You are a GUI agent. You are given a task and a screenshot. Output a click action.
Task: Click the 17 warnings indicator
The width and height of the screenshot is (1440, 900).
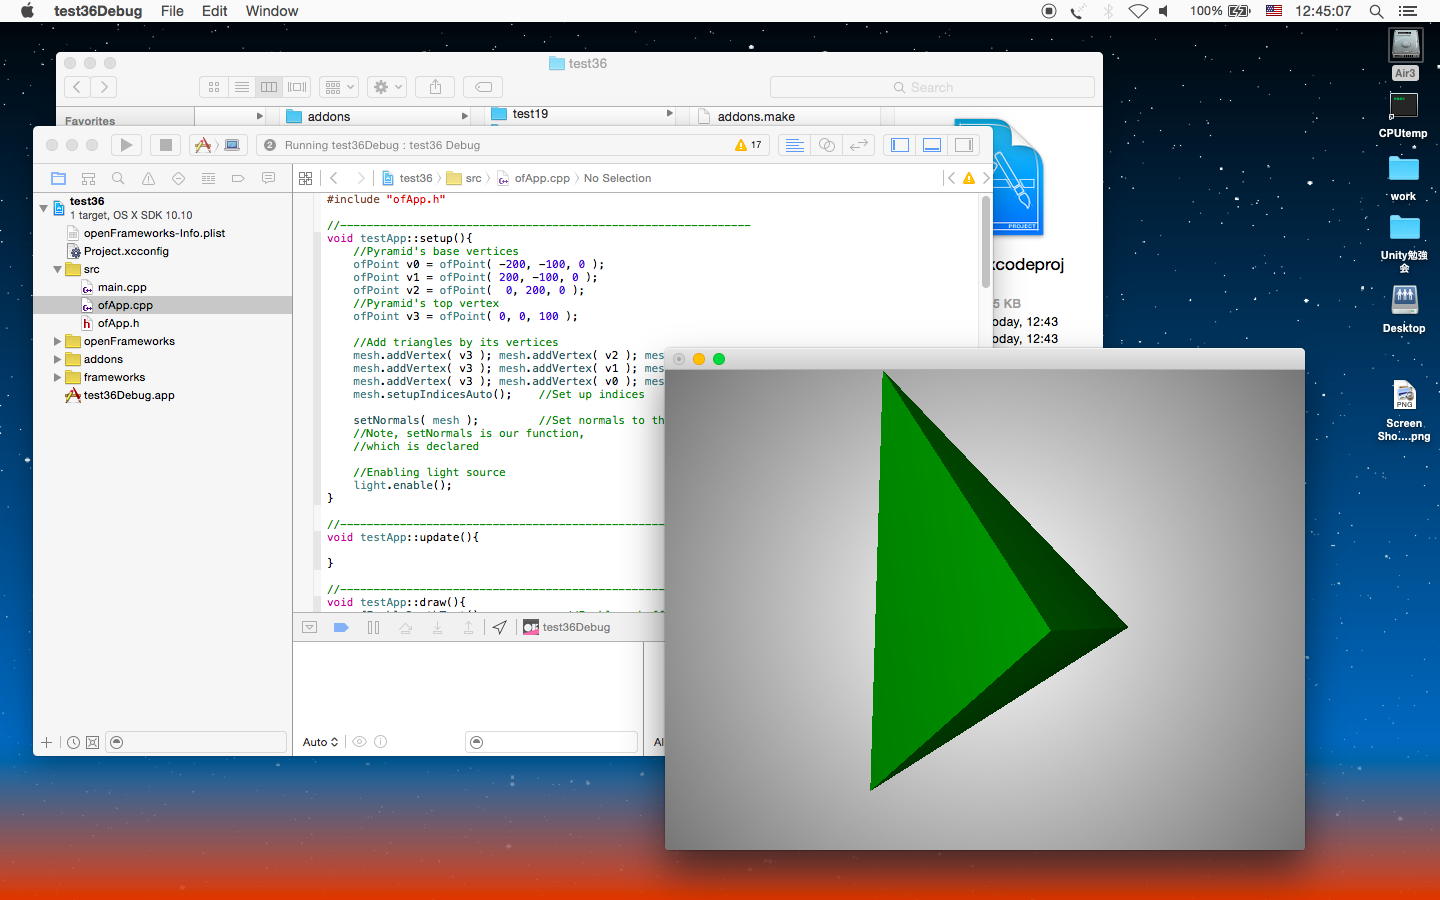[x=748, y=145]
